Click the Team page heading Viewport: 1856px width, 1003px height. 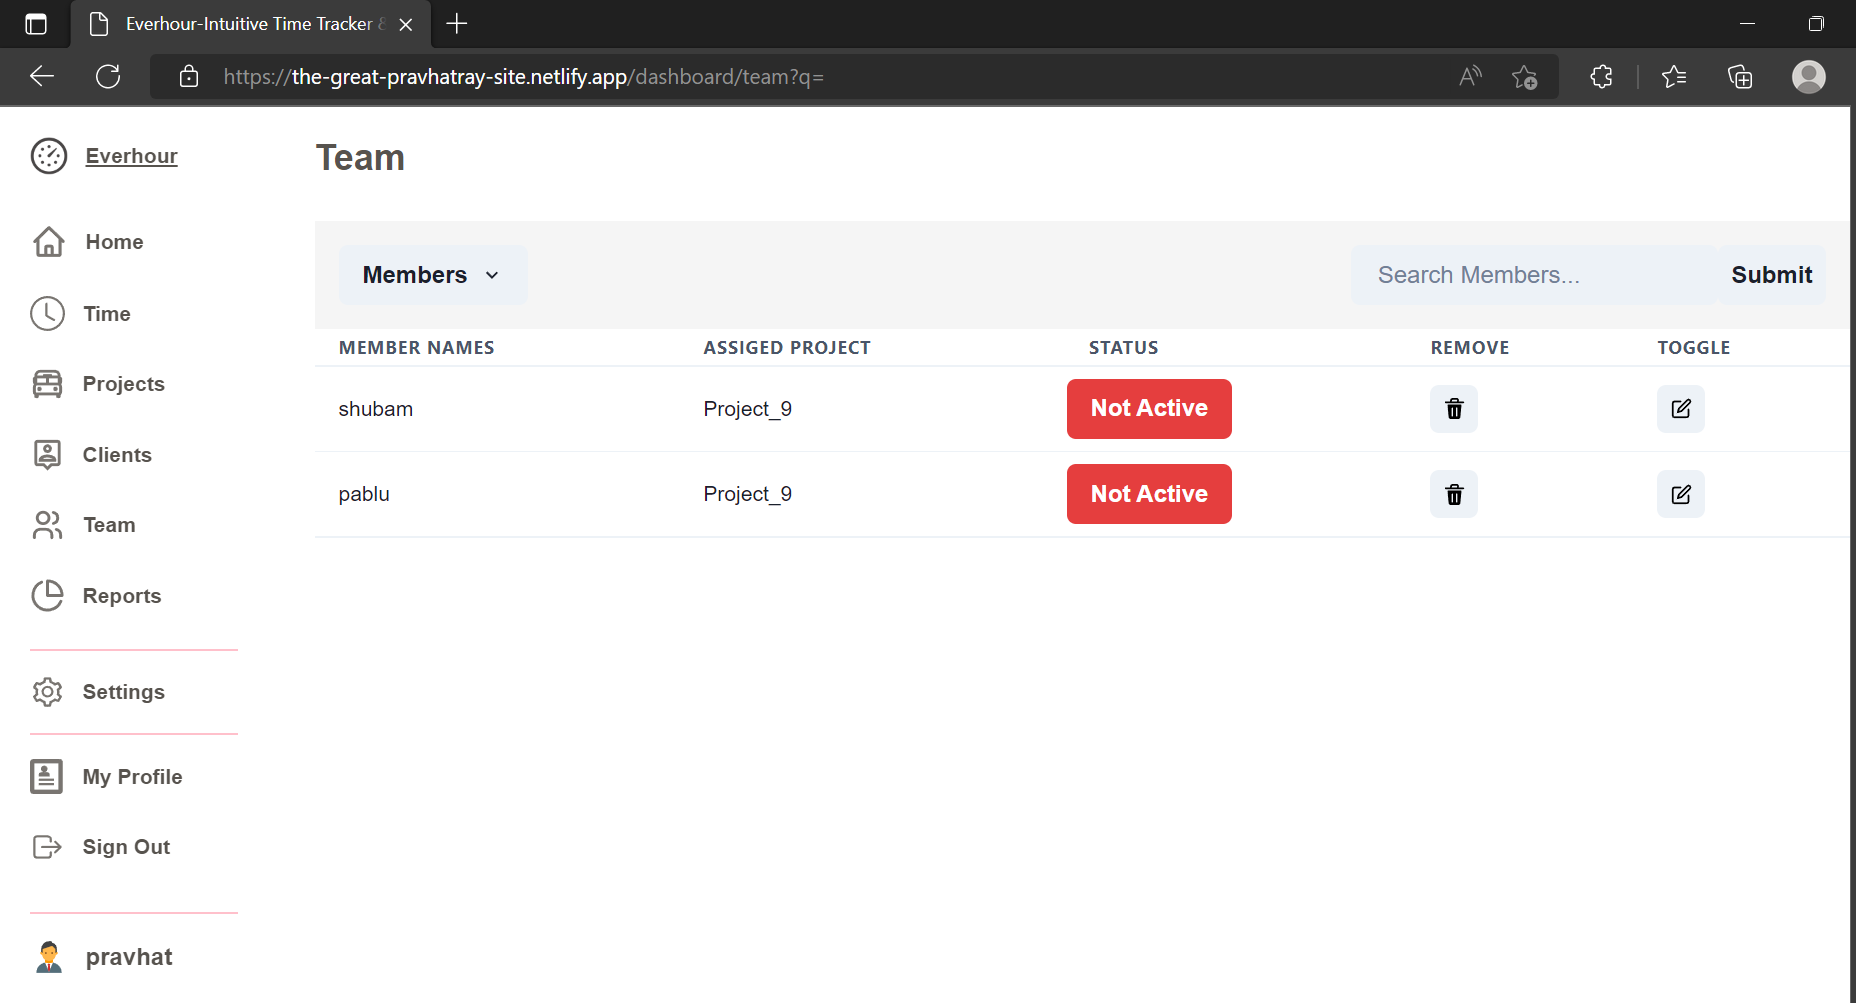point(360,158)
